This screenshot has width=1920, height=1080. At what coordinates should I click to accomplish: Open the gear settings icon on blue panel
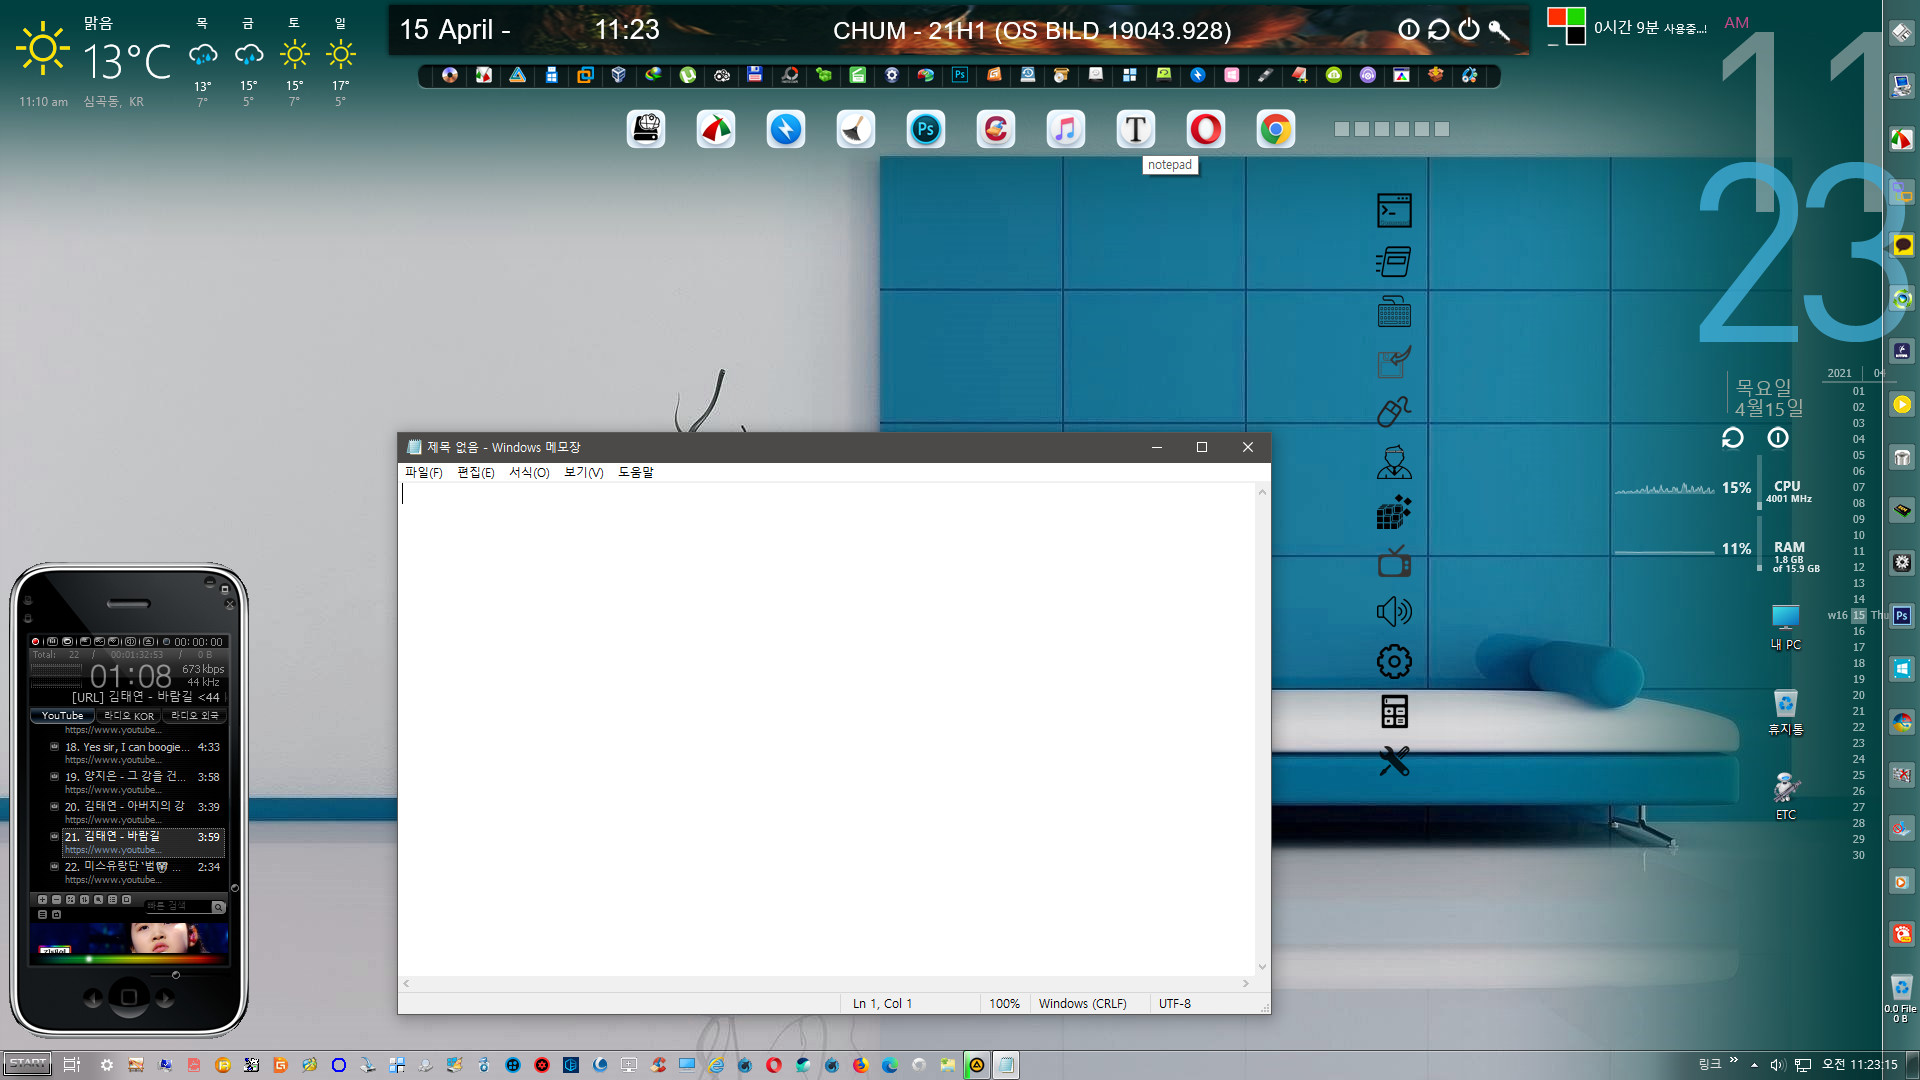click(x=1394, y=661)
